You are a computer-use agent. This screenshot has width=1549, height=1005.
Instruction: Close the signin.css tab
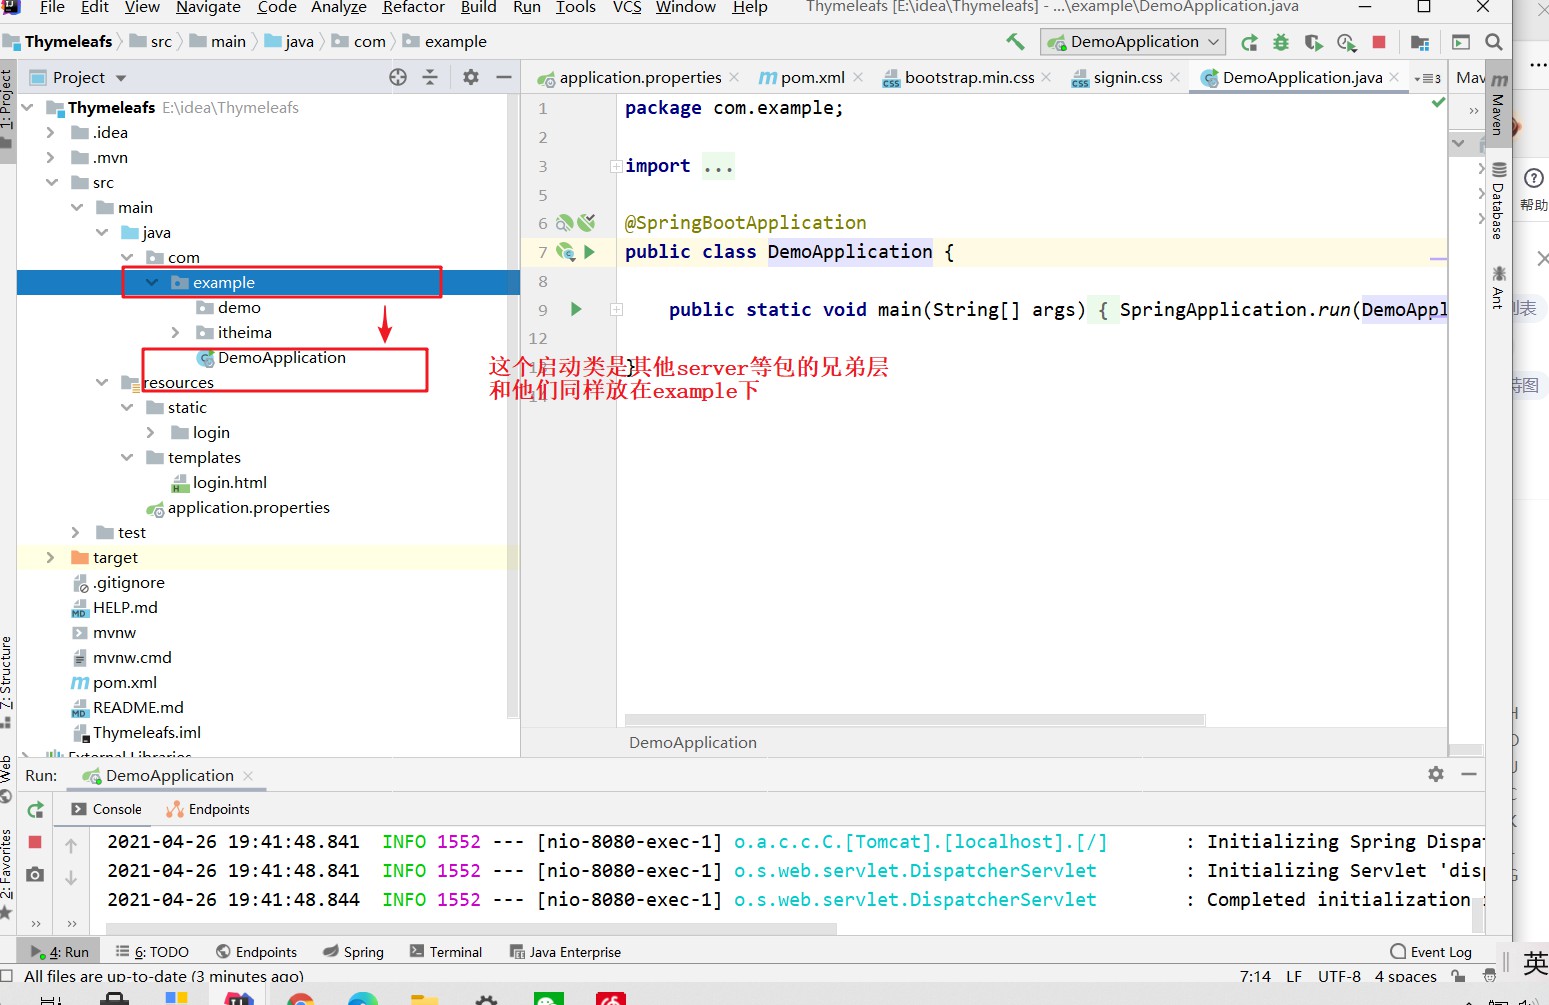[1175, 77]
